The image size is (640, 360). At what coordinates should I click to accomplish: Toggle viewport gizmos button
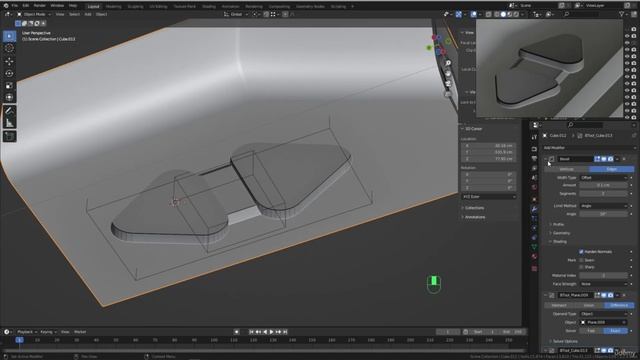459,14
